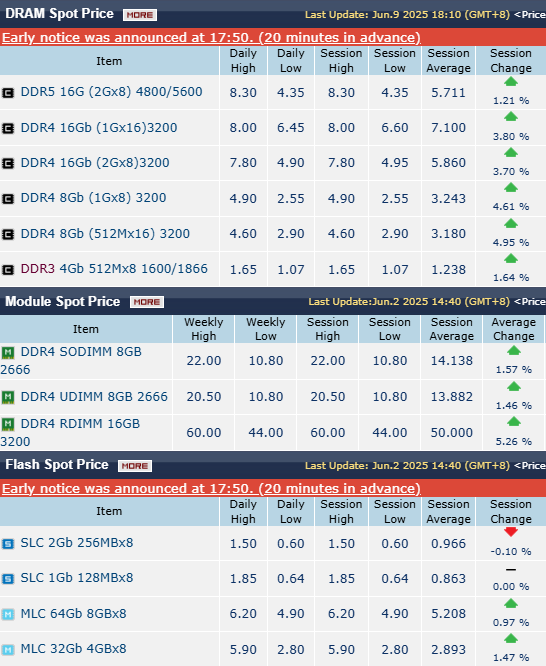This screenshot has height=666, width=546.
Task: Open MLC 32Gb 4GBx8 flash link
Action: [74, 649]
